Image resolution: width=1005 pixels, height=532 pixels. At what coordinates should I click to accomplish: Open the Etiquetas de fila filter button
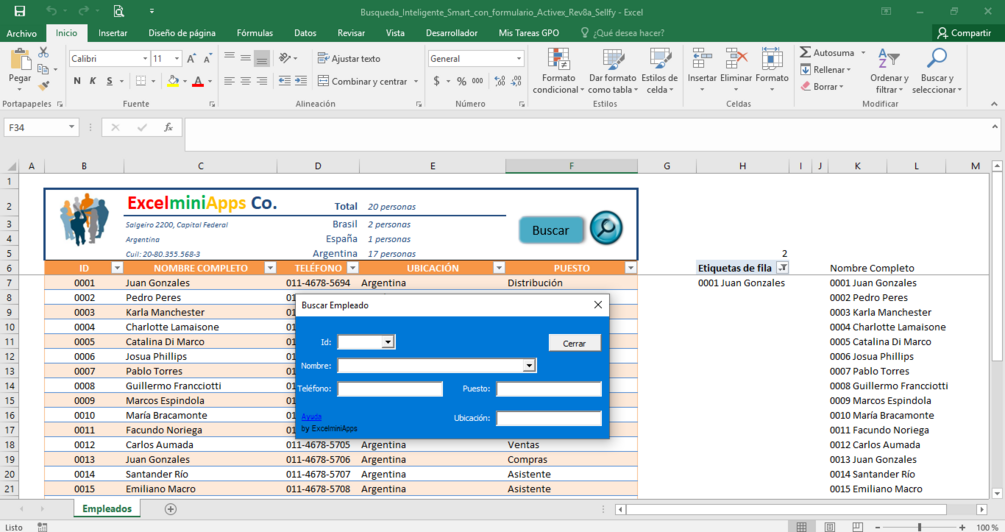tap(782, 268)
